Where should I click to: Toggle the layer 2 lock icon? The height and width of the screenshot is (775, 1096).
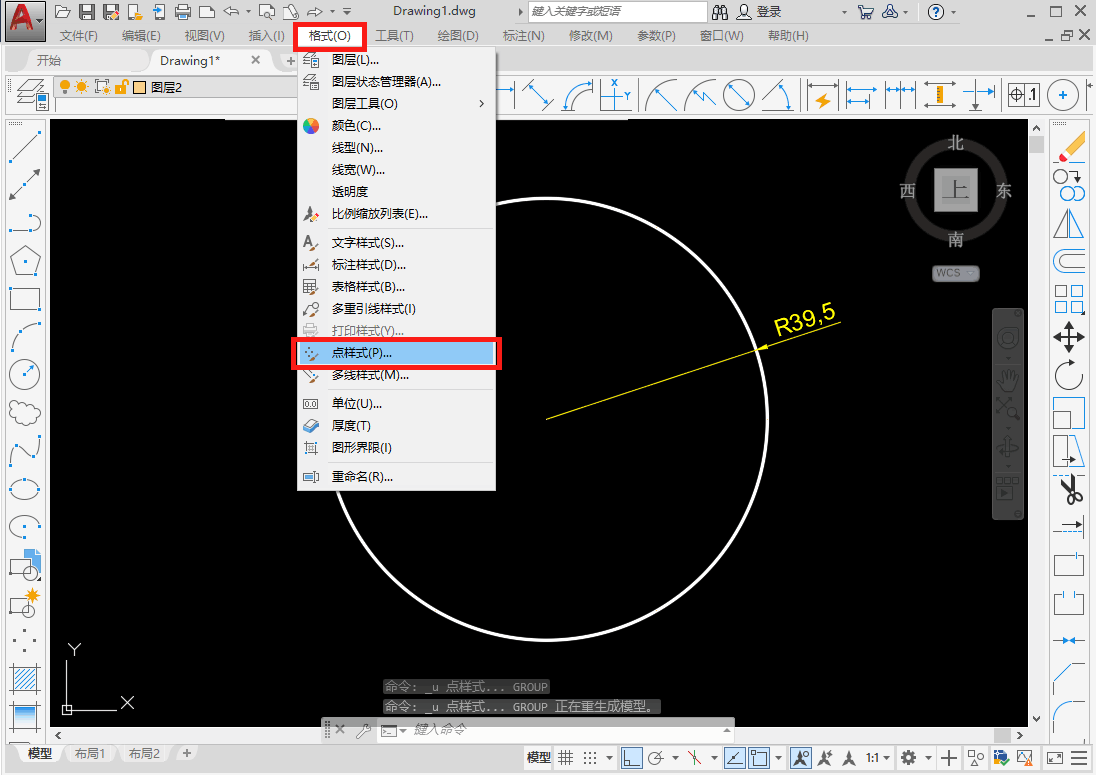coord(121,87)
